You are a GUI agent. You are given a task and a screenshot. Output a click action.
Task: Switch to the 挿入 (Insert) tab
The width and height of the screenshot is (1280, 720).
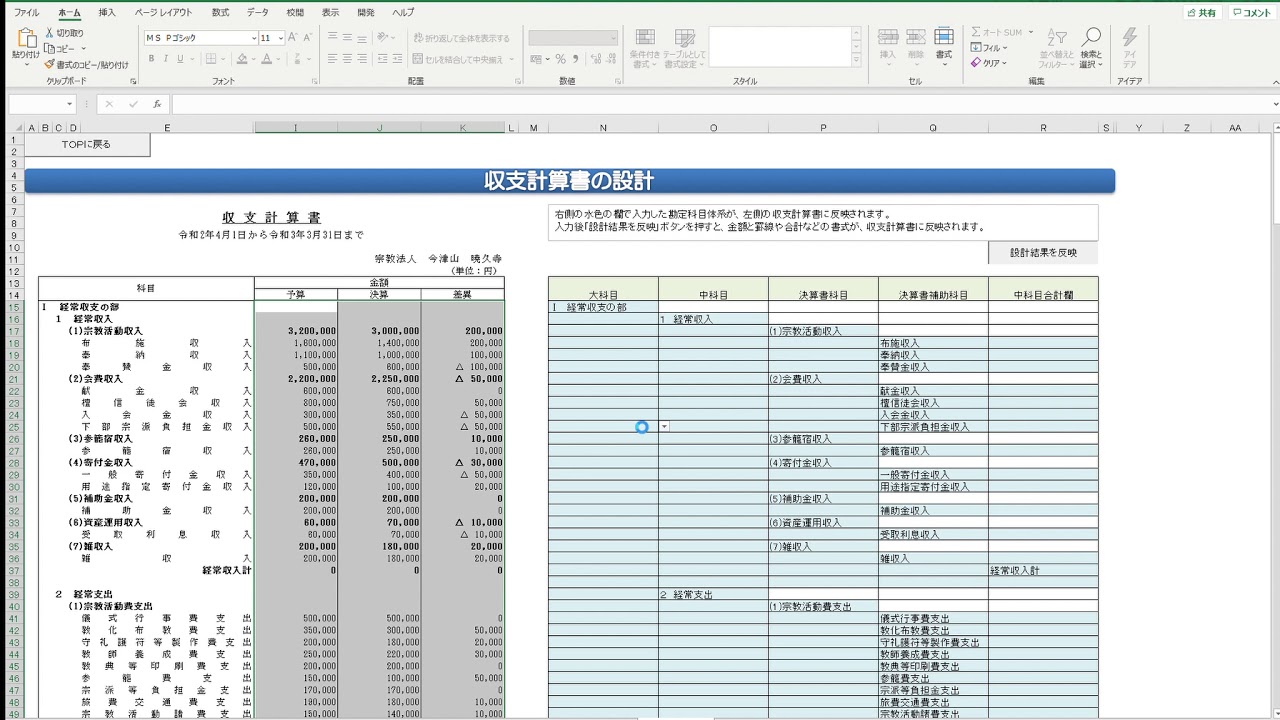(107, 13)
